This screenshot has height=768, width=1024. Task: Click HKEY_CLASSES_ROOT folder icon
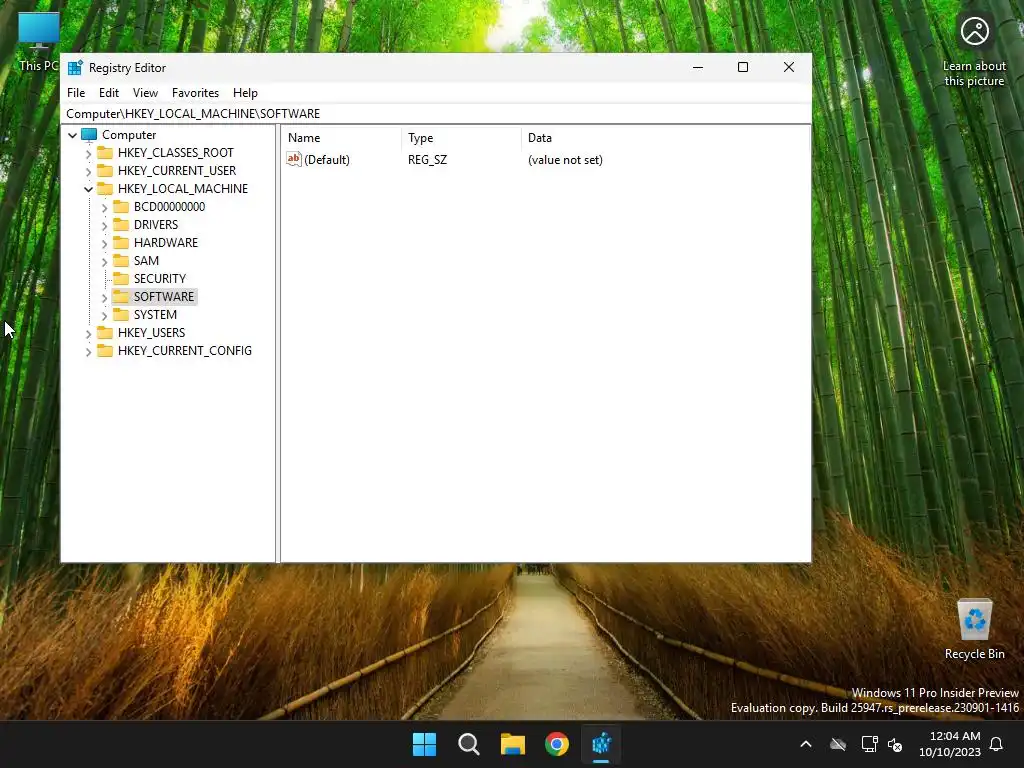(104, 153)
